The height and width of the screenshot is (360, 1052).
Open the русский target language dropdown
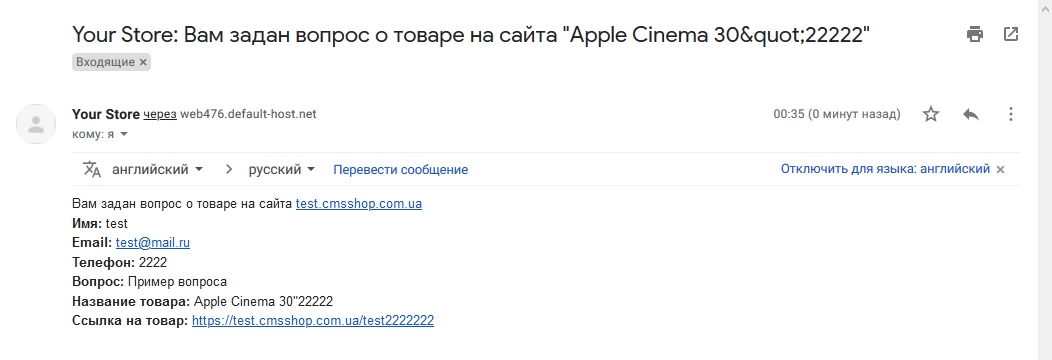click(282, 170)
